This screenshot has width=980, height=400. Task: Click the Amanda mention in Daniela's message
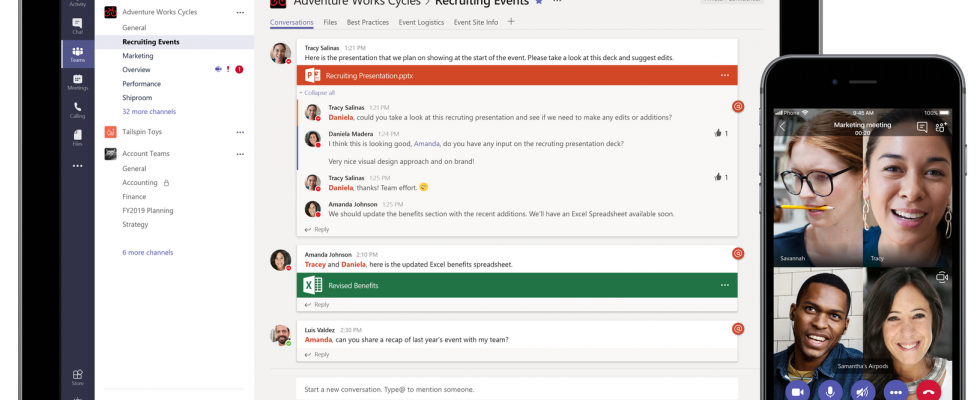[x=426, y=144]
